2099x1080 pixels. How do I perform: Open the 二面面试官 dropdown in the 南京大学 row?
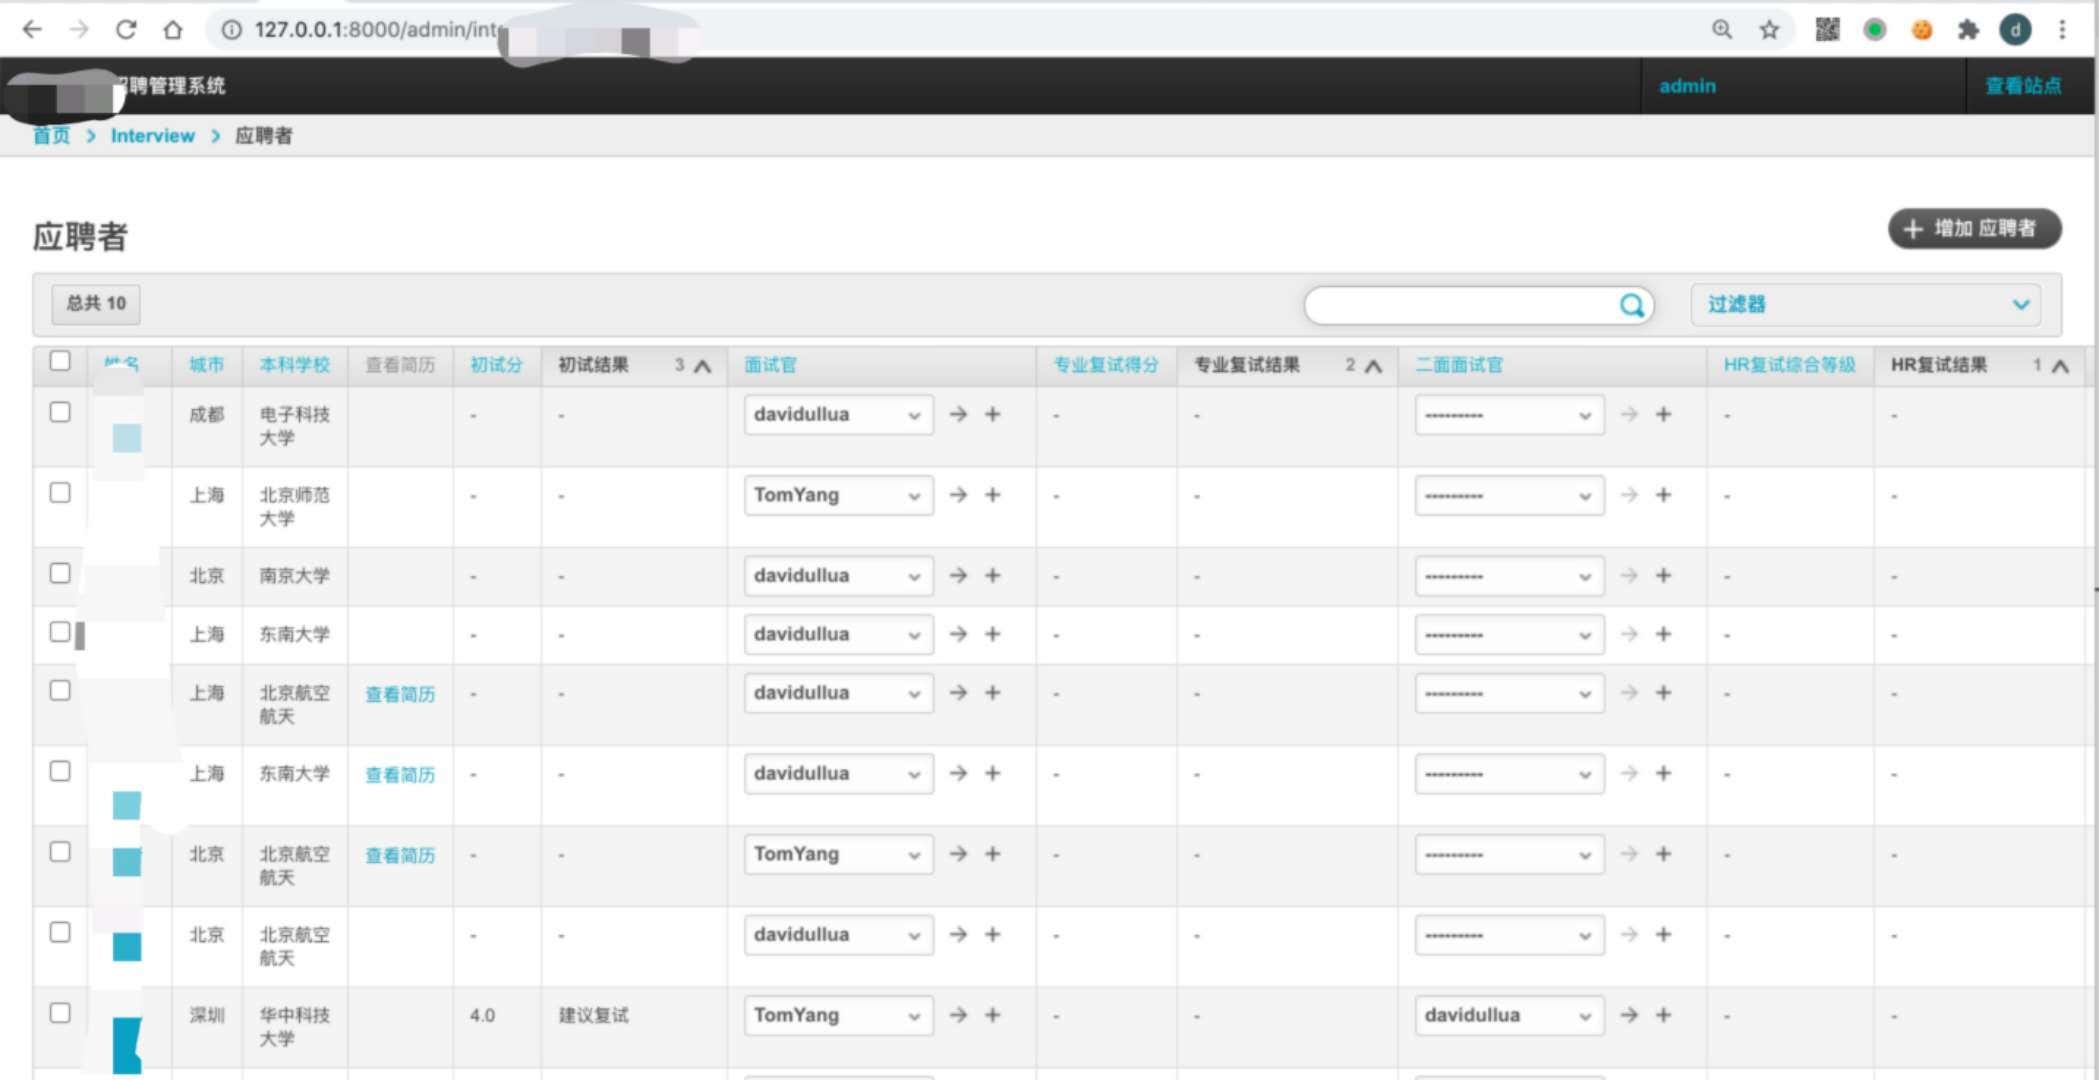tap(1509, 576)
